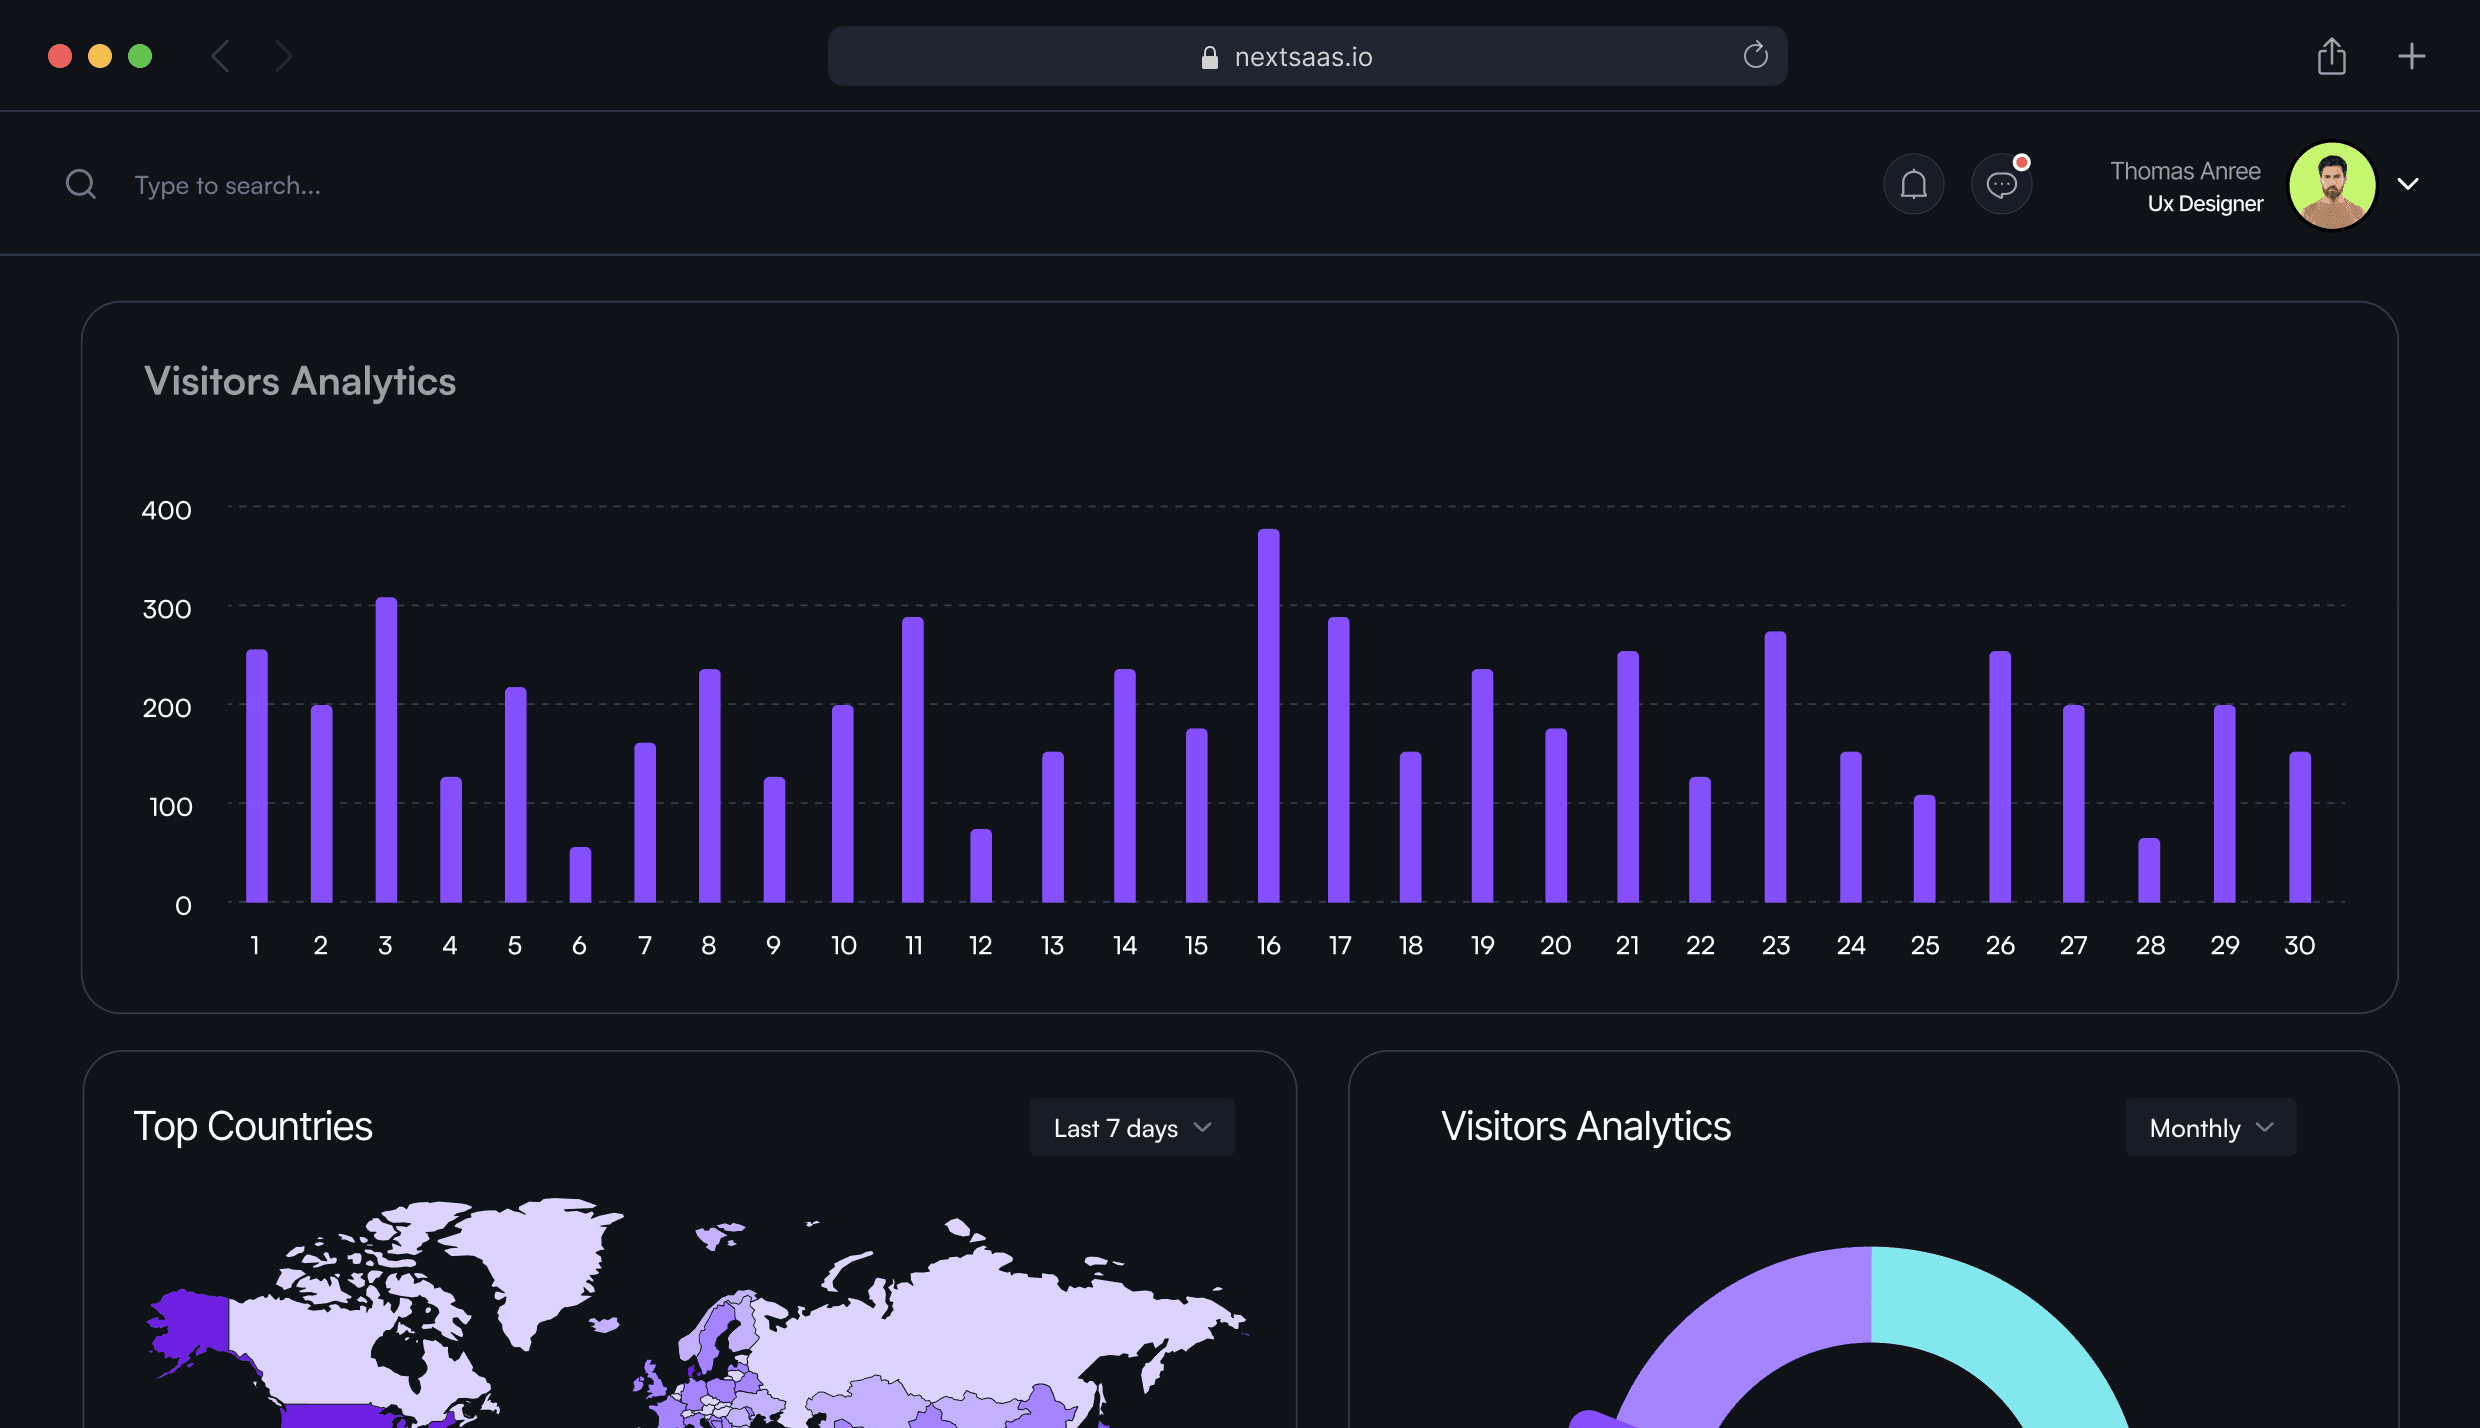
Task: Click the notification bell icon
Action: pos(1913,185)
